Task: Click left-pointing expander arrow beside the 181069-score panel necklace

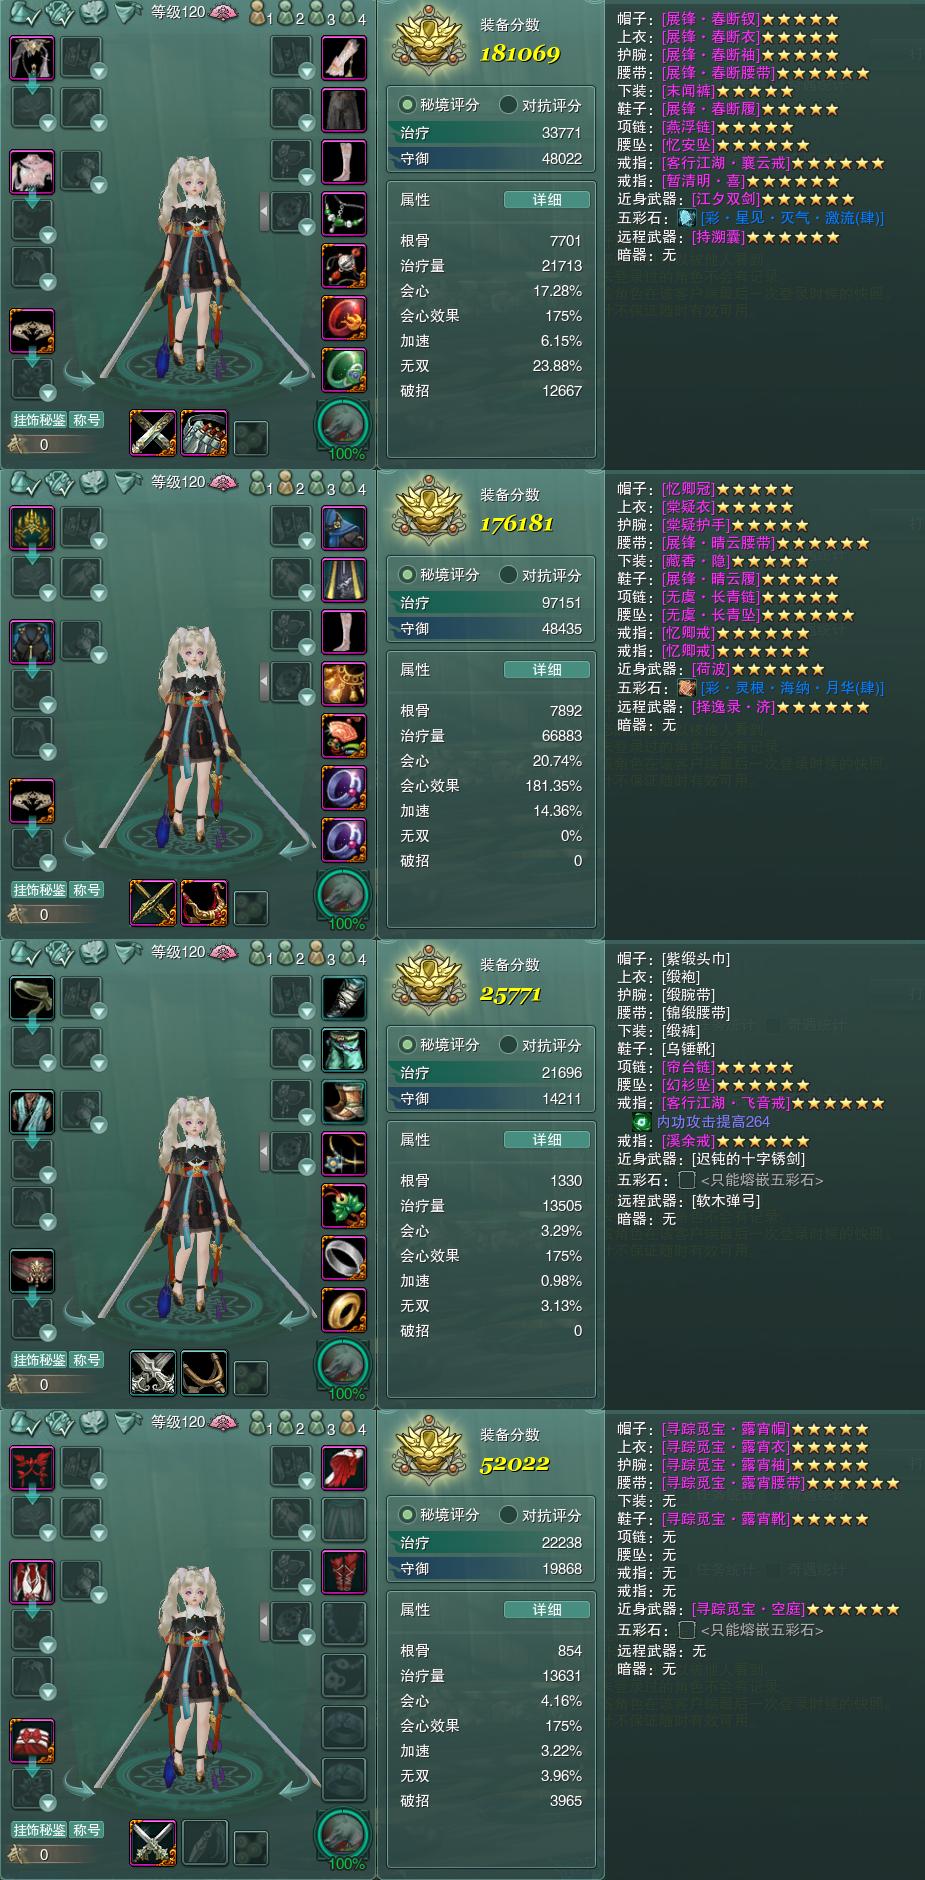Action: [264, 212]
